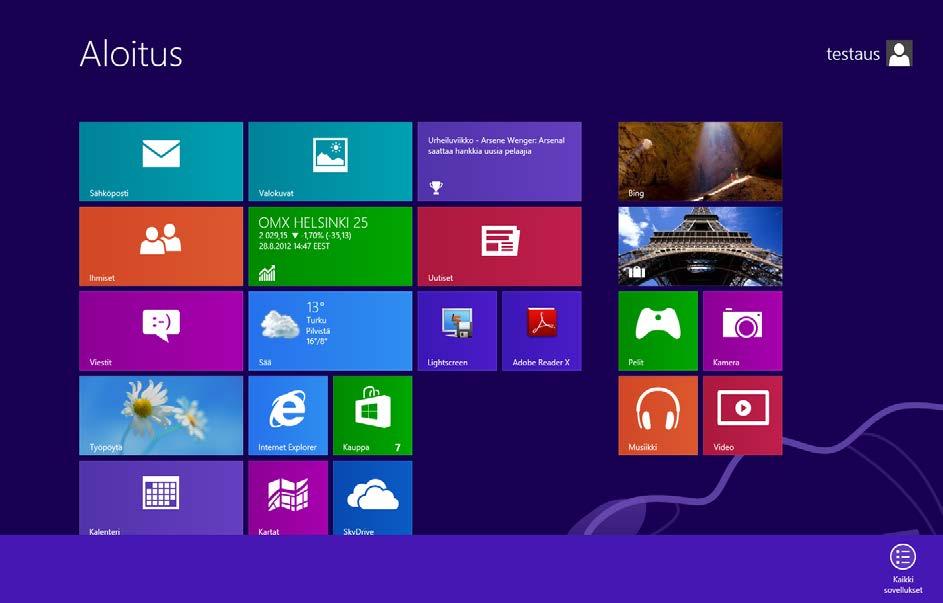Open the Ihmiset people tile
The height and width of the screenshot is (603, 943).
point(161,246)
